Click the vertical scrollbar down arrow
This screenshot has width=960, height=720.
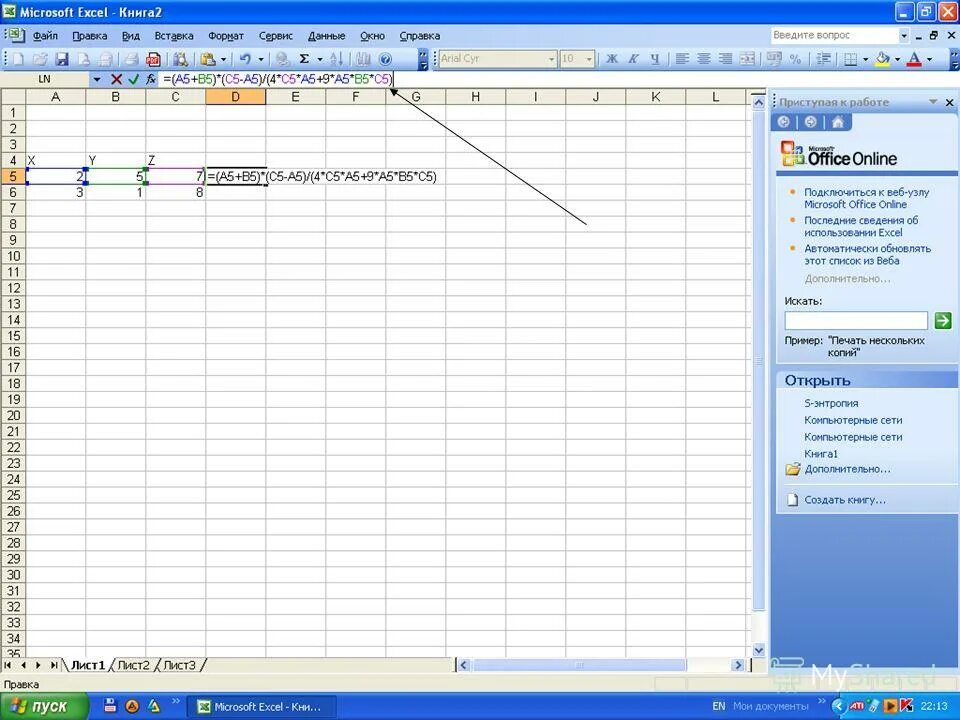click(x=759, y=650)
